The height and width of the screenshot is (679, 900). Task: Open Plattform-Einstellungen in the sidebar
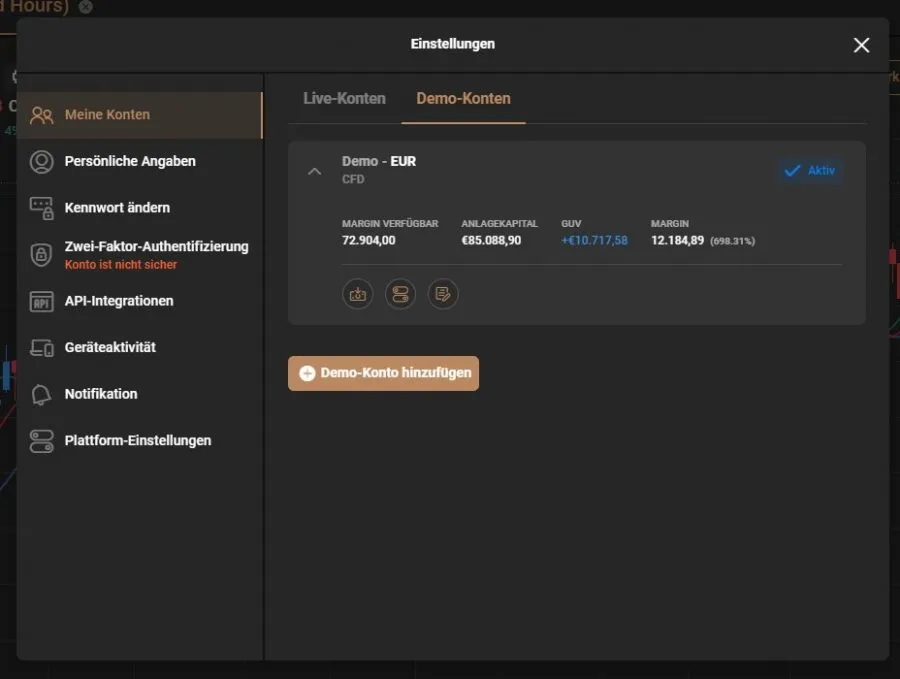tap(137, 440)
